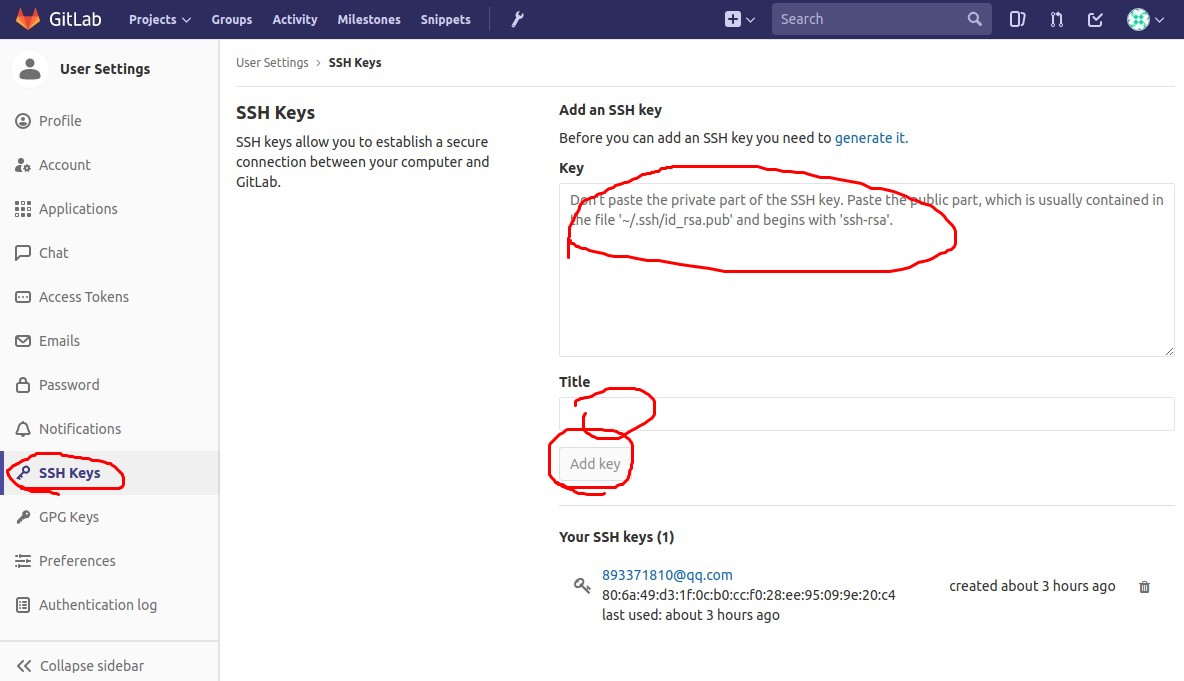Collapse the sidebar
1184x681 pixels.
[x=80, y=665]
